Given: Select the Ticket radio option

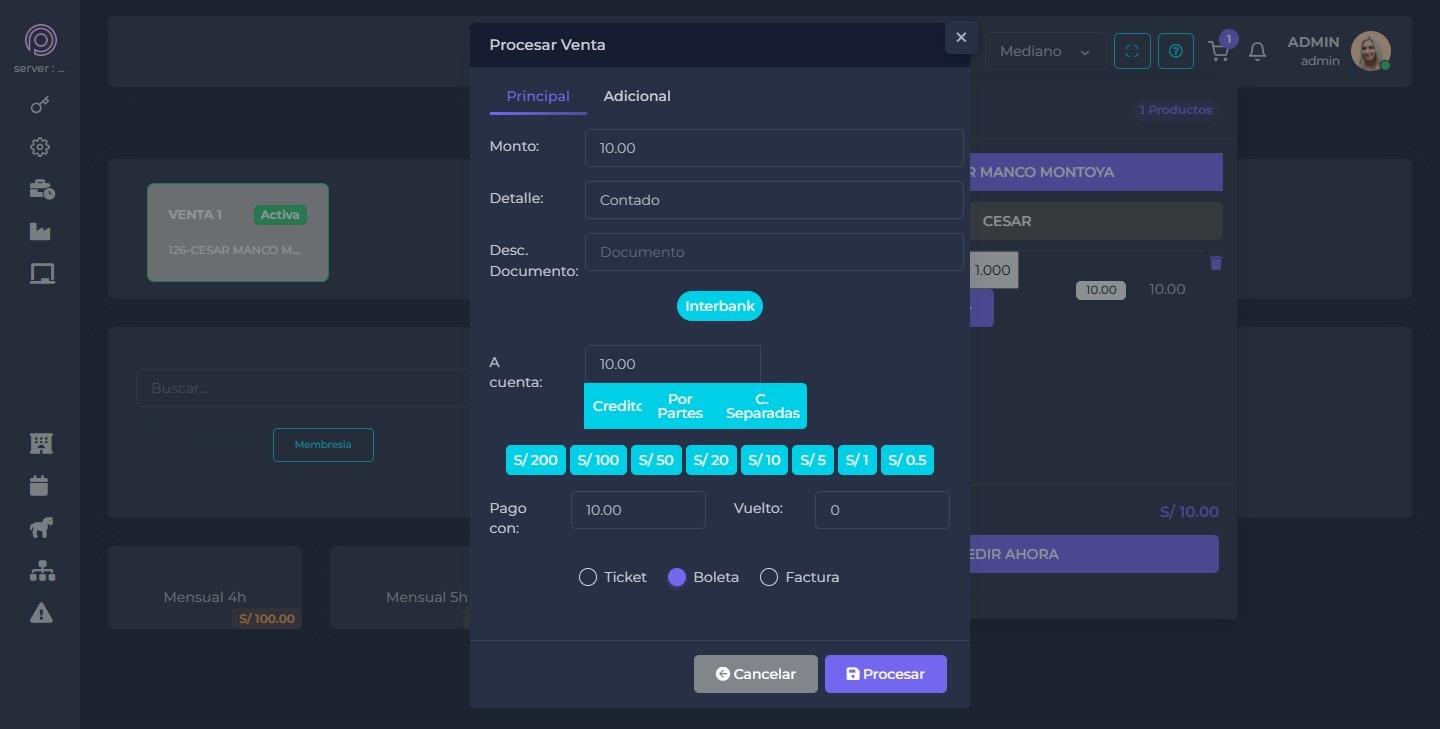Looking at the screenshot, I should 588,577.
